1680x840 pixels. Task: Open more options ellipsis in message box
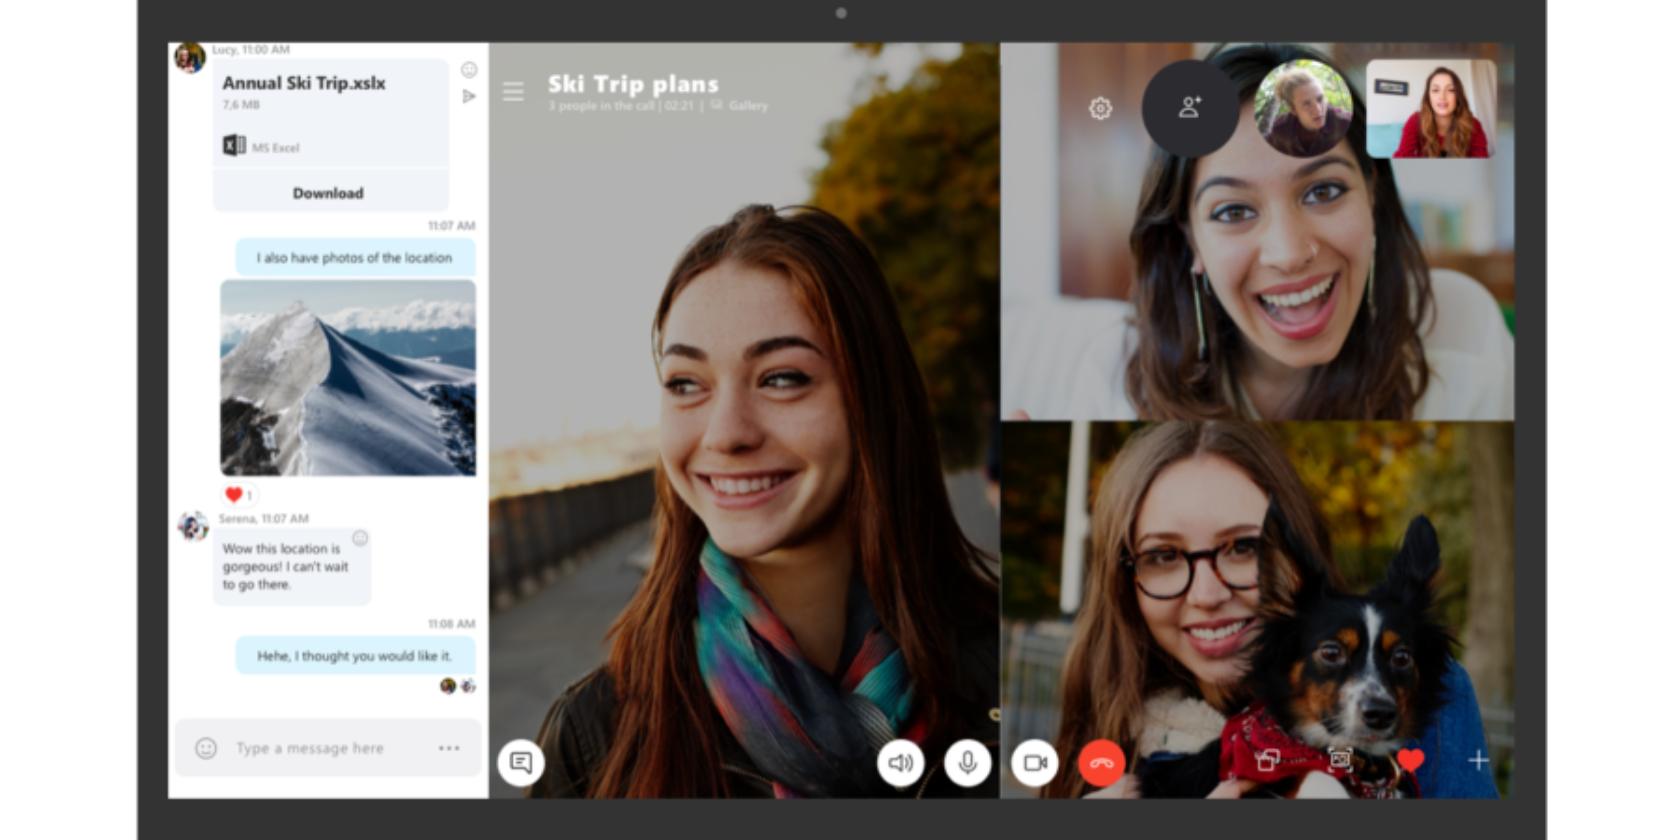pos(449,748)
